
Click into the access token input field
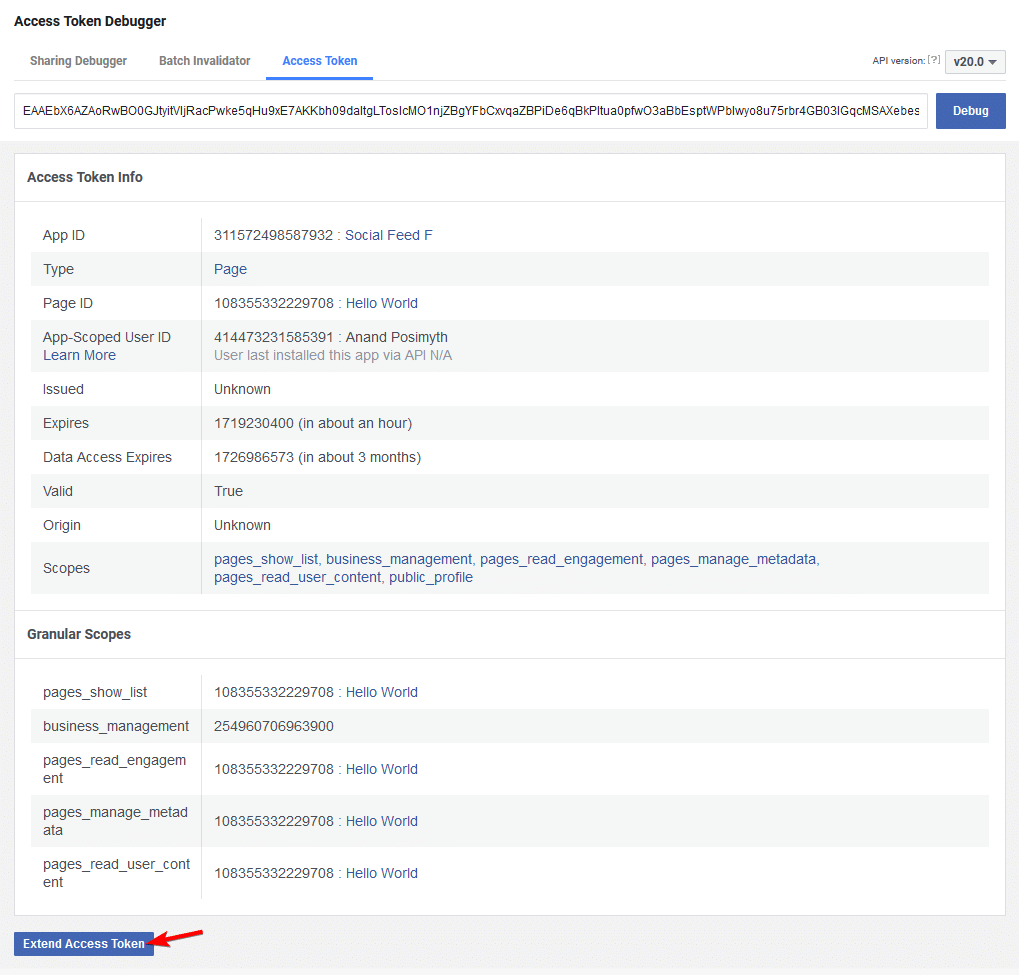coord(471,110)
